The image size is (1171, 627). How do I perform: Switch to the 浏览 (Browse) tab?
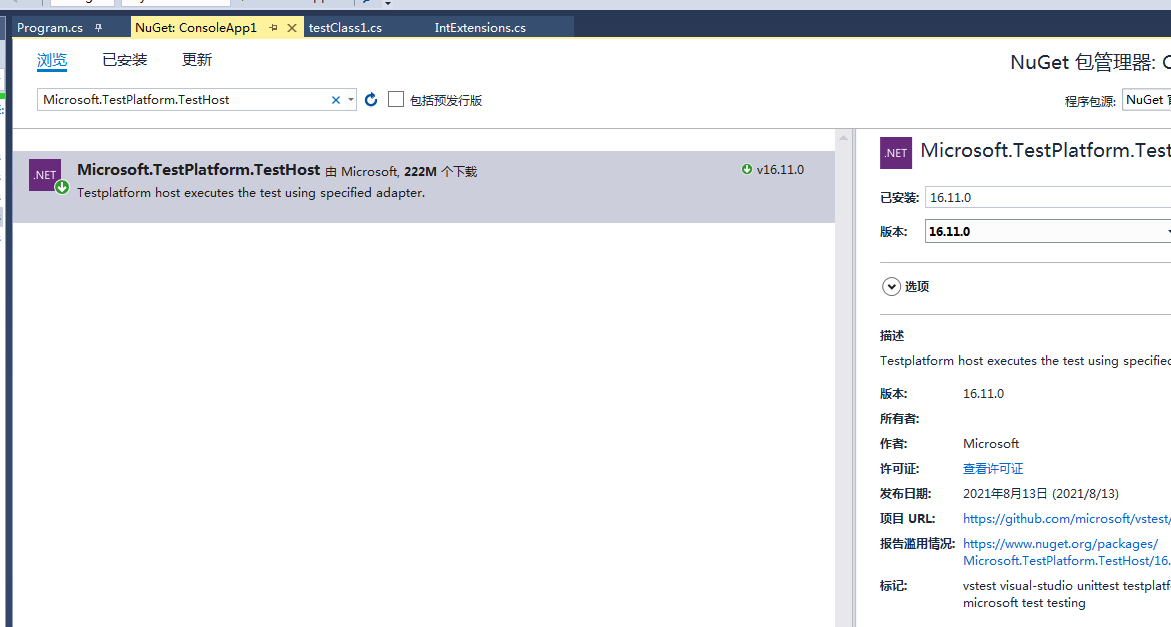52,60
